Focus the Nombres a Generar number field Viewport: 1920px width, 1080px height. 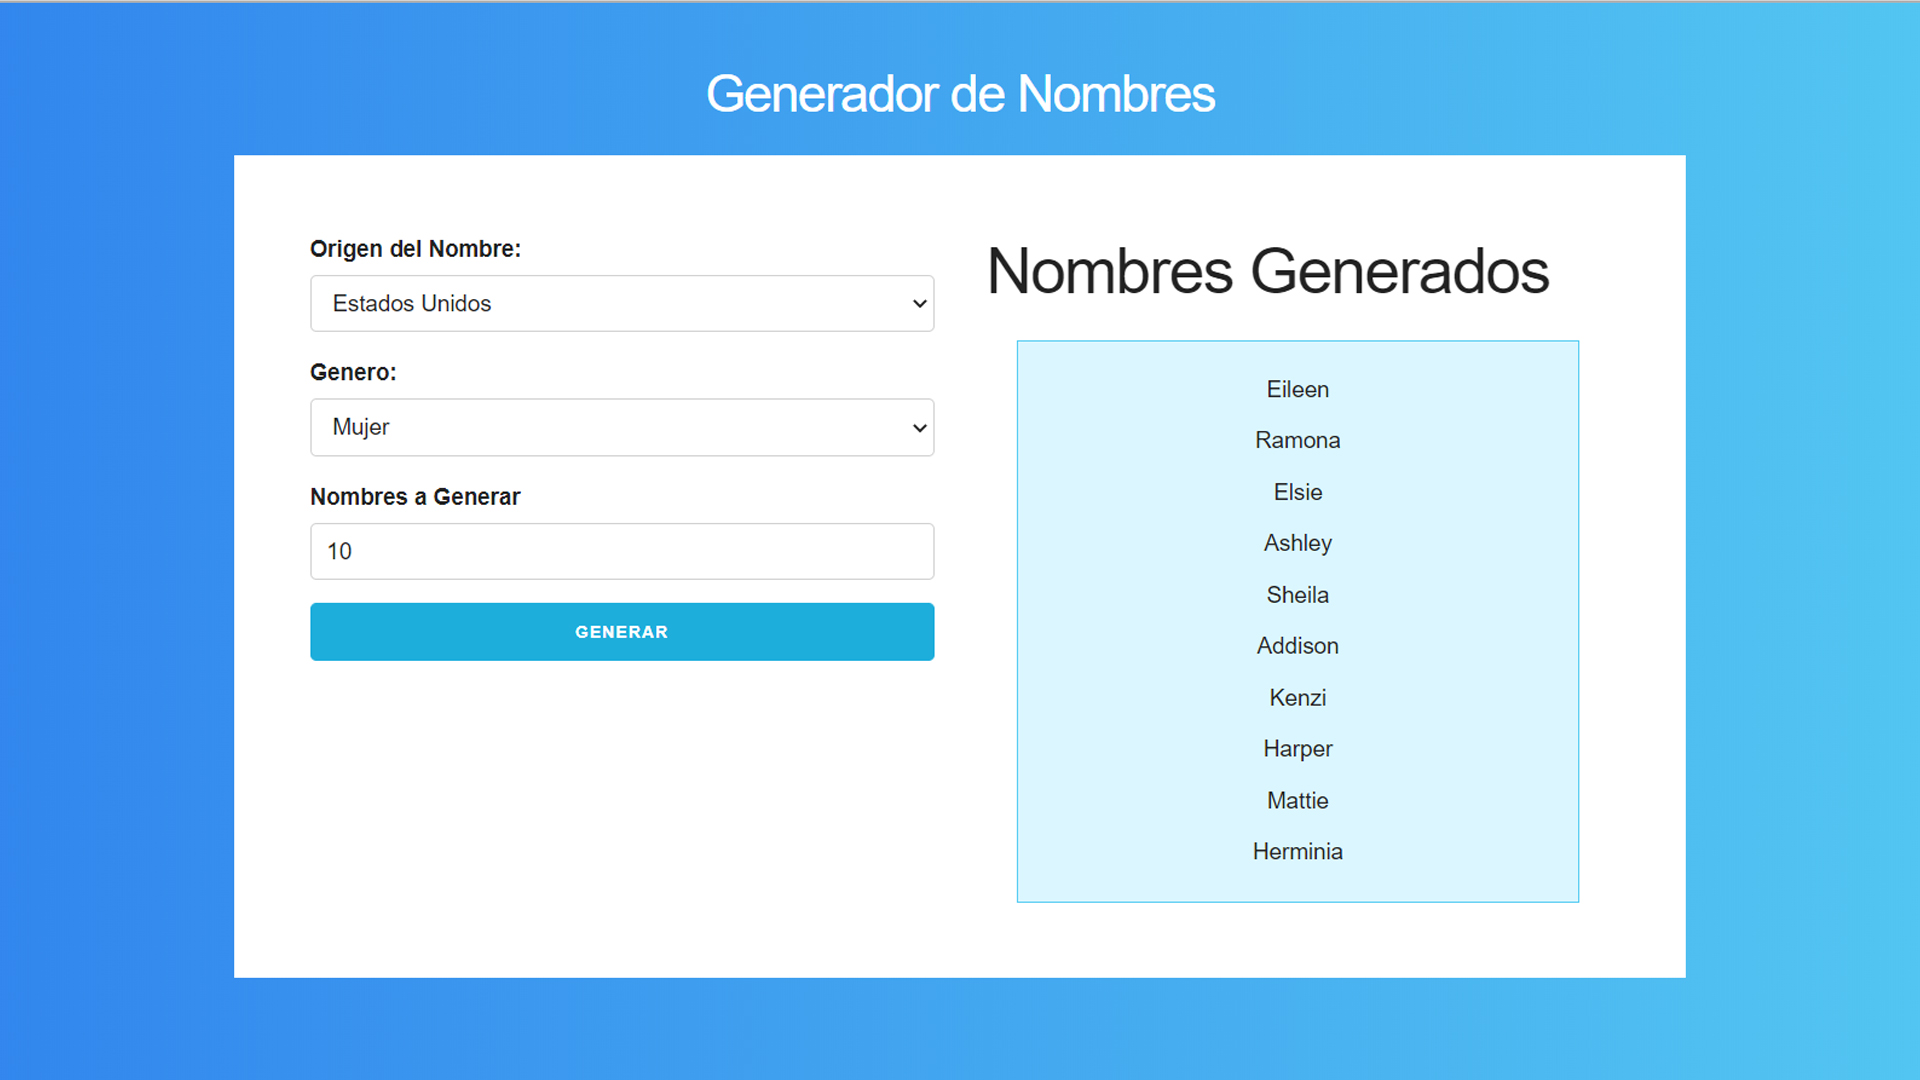pos(622,551)
